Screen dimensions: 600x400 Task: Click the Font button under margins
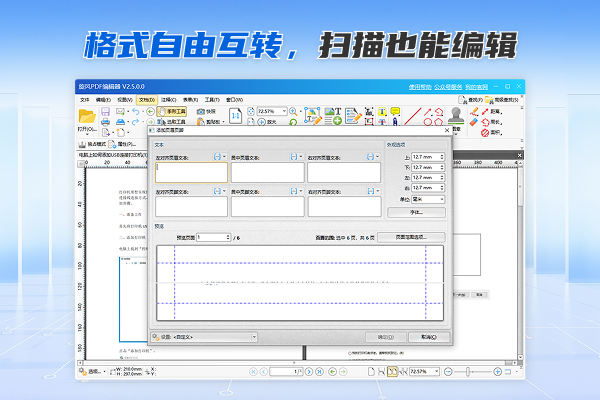pos(416,212)
